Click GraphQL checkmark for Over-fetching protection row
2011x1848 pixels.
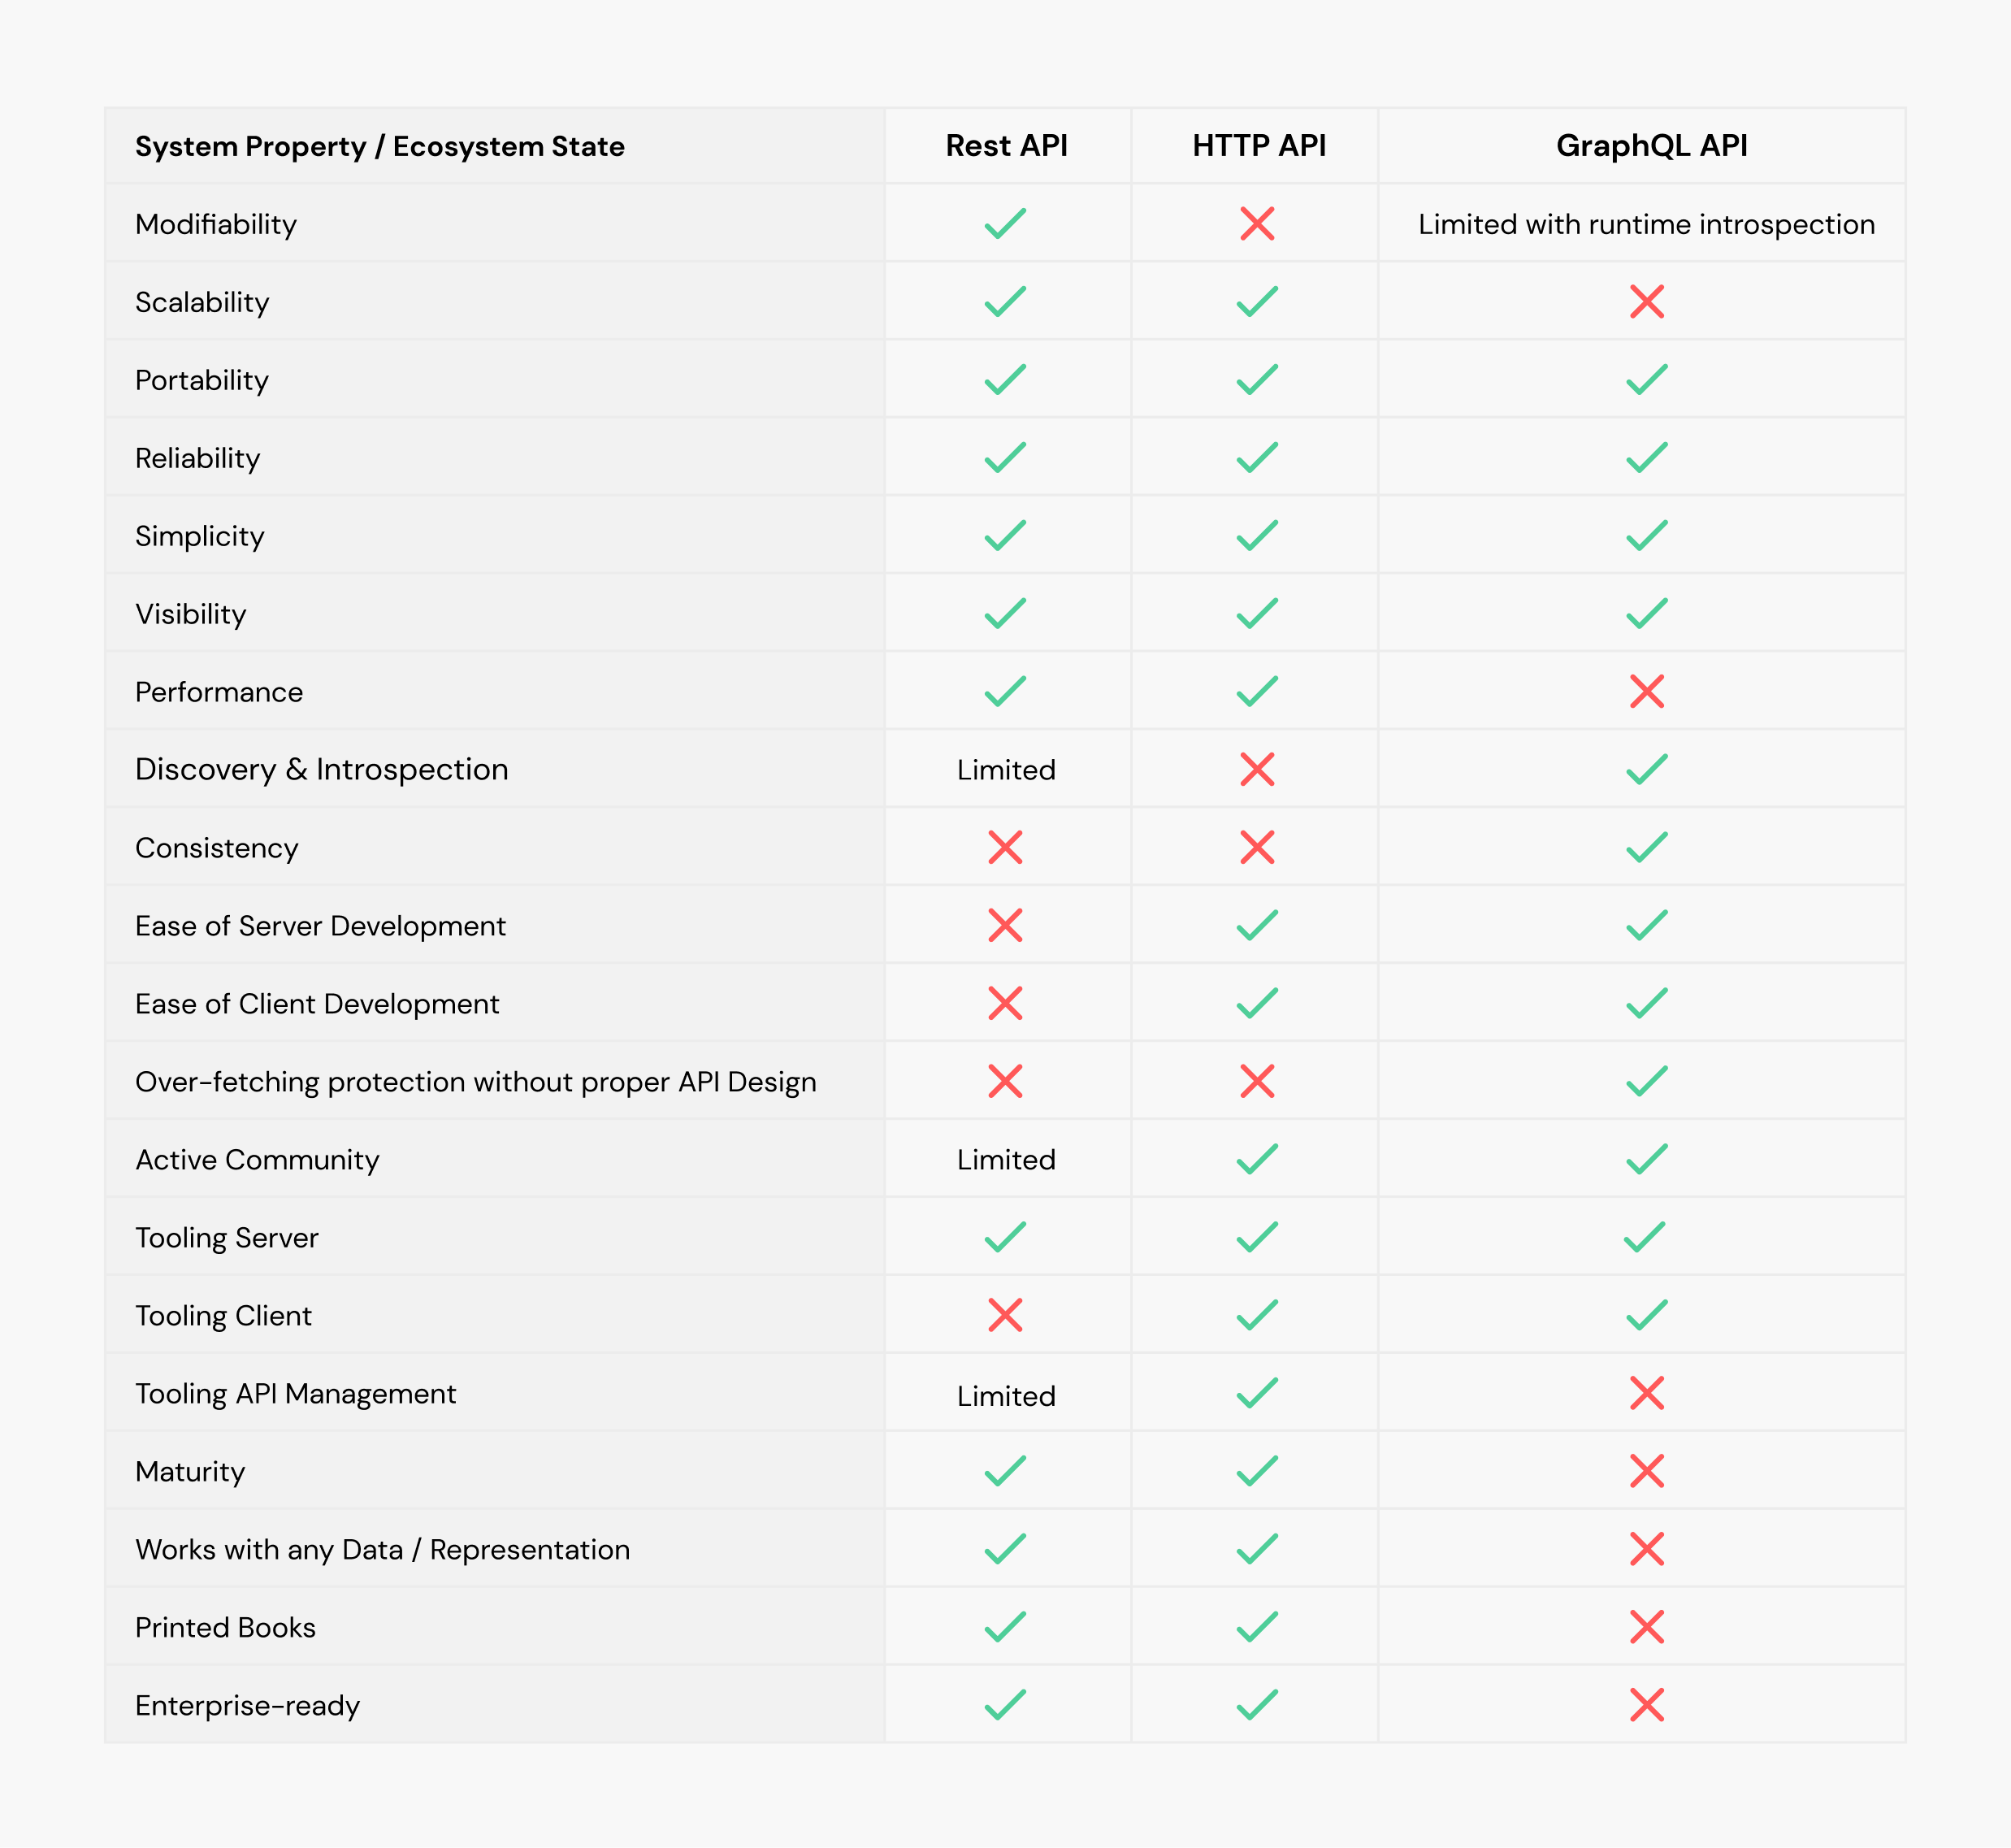(1646, 1081)
